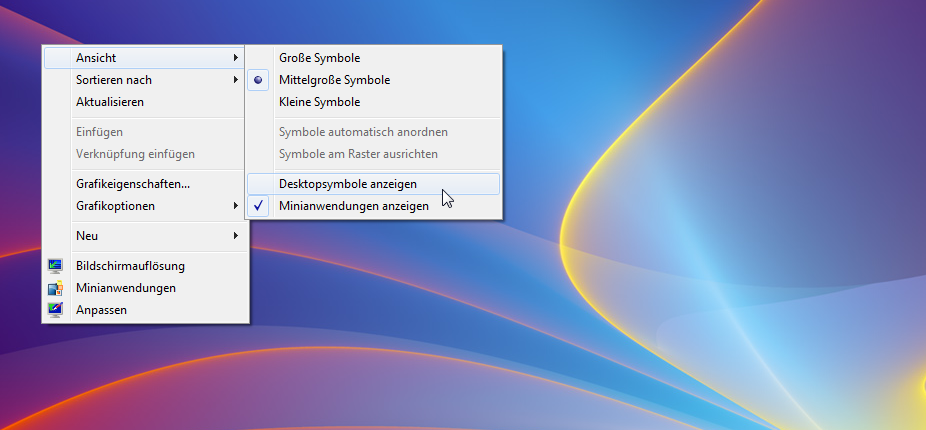Open the Minianwendungen gallery entry
926x430 pixels.
pyautogui.click(x=145, y=288)
